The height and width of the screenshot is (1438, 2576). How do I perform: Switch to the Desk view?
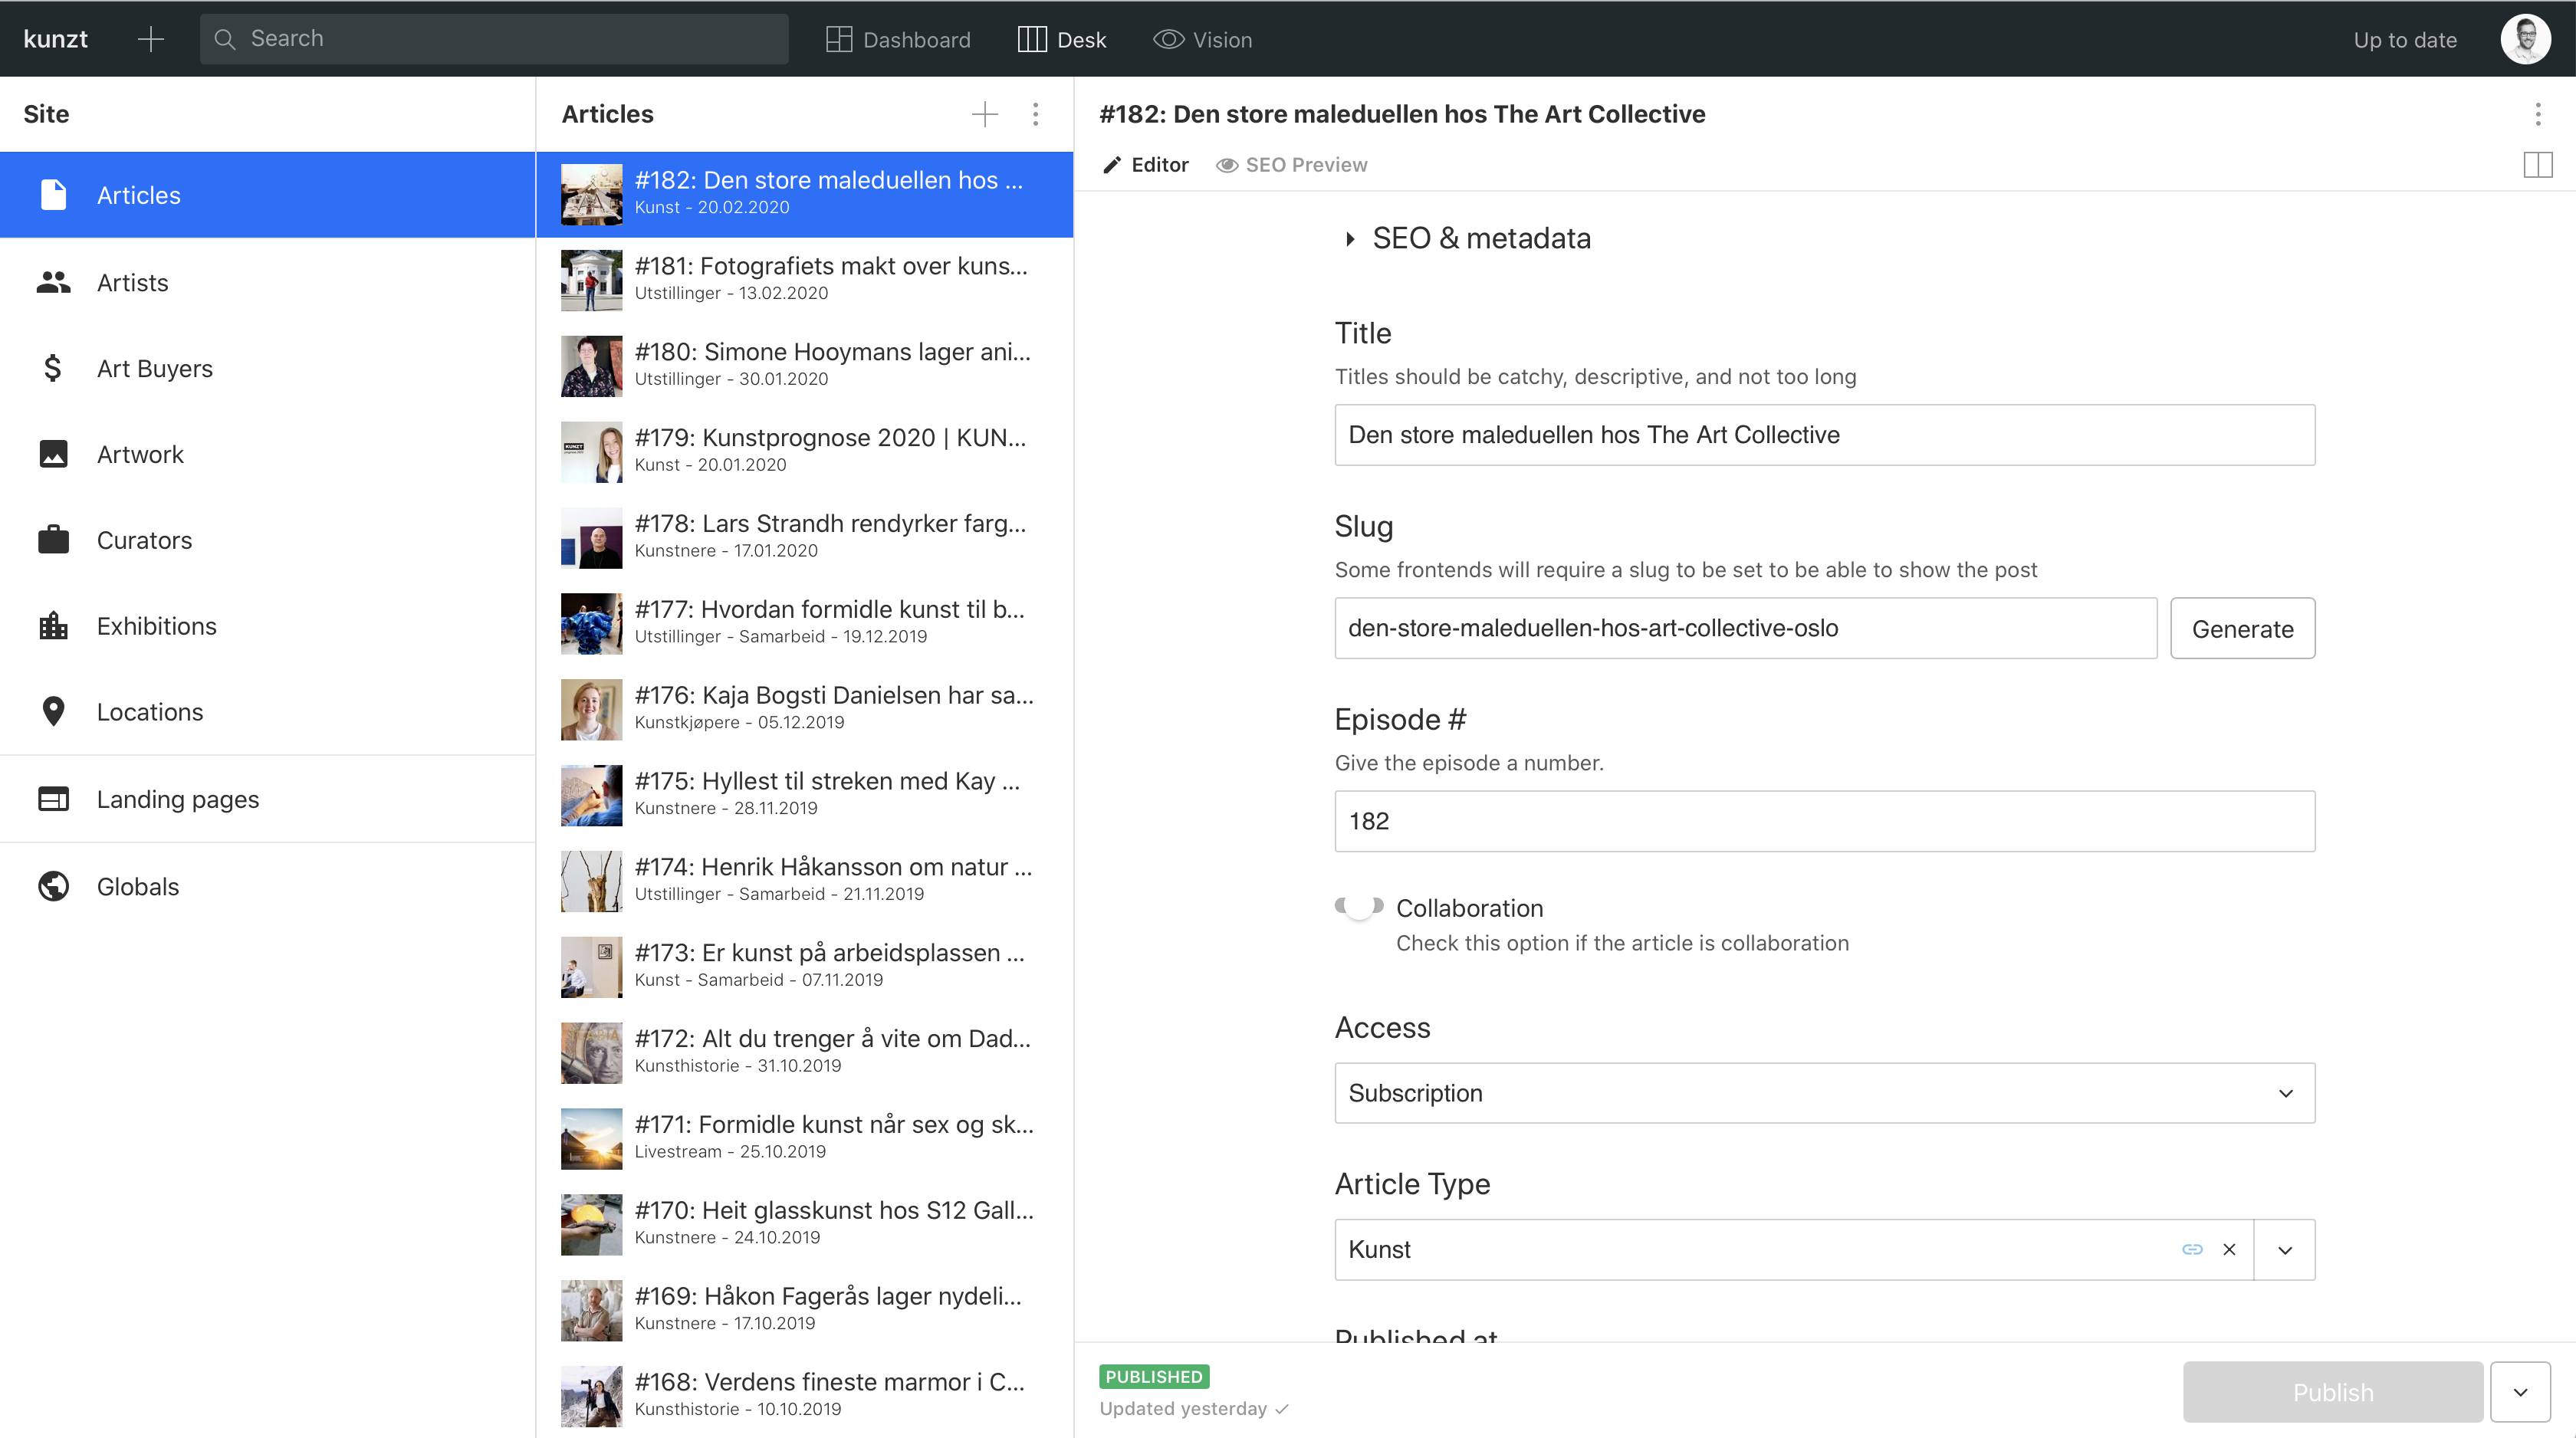[1062, 39]
